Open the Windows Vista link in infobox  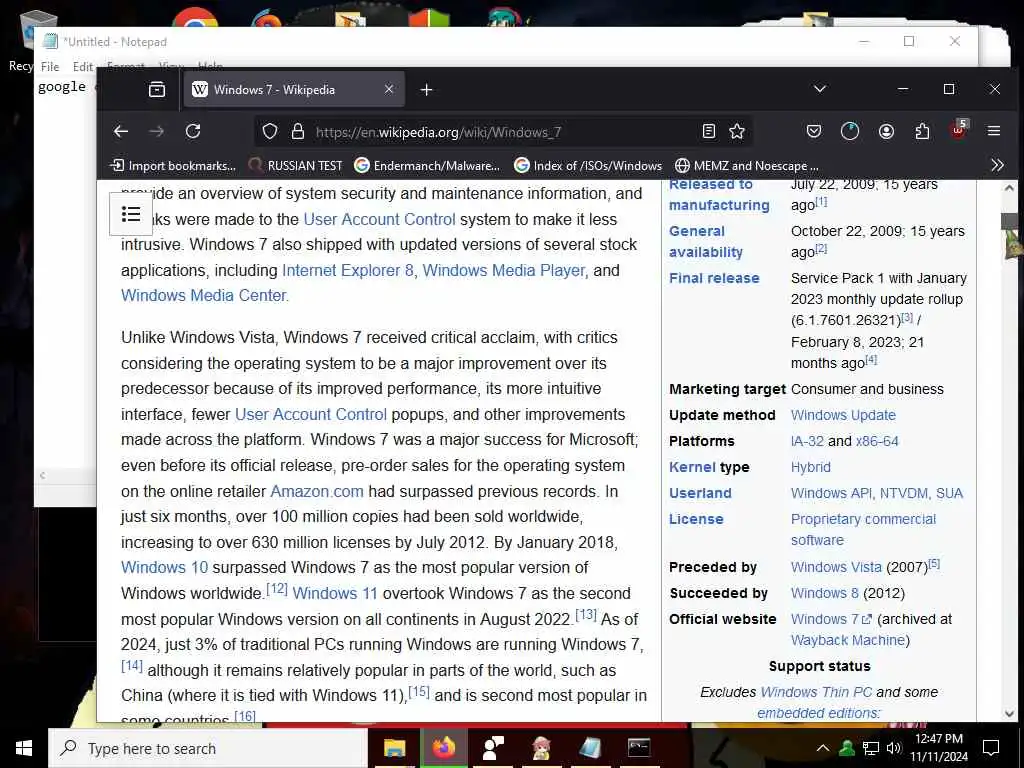[x=836, y=567]
